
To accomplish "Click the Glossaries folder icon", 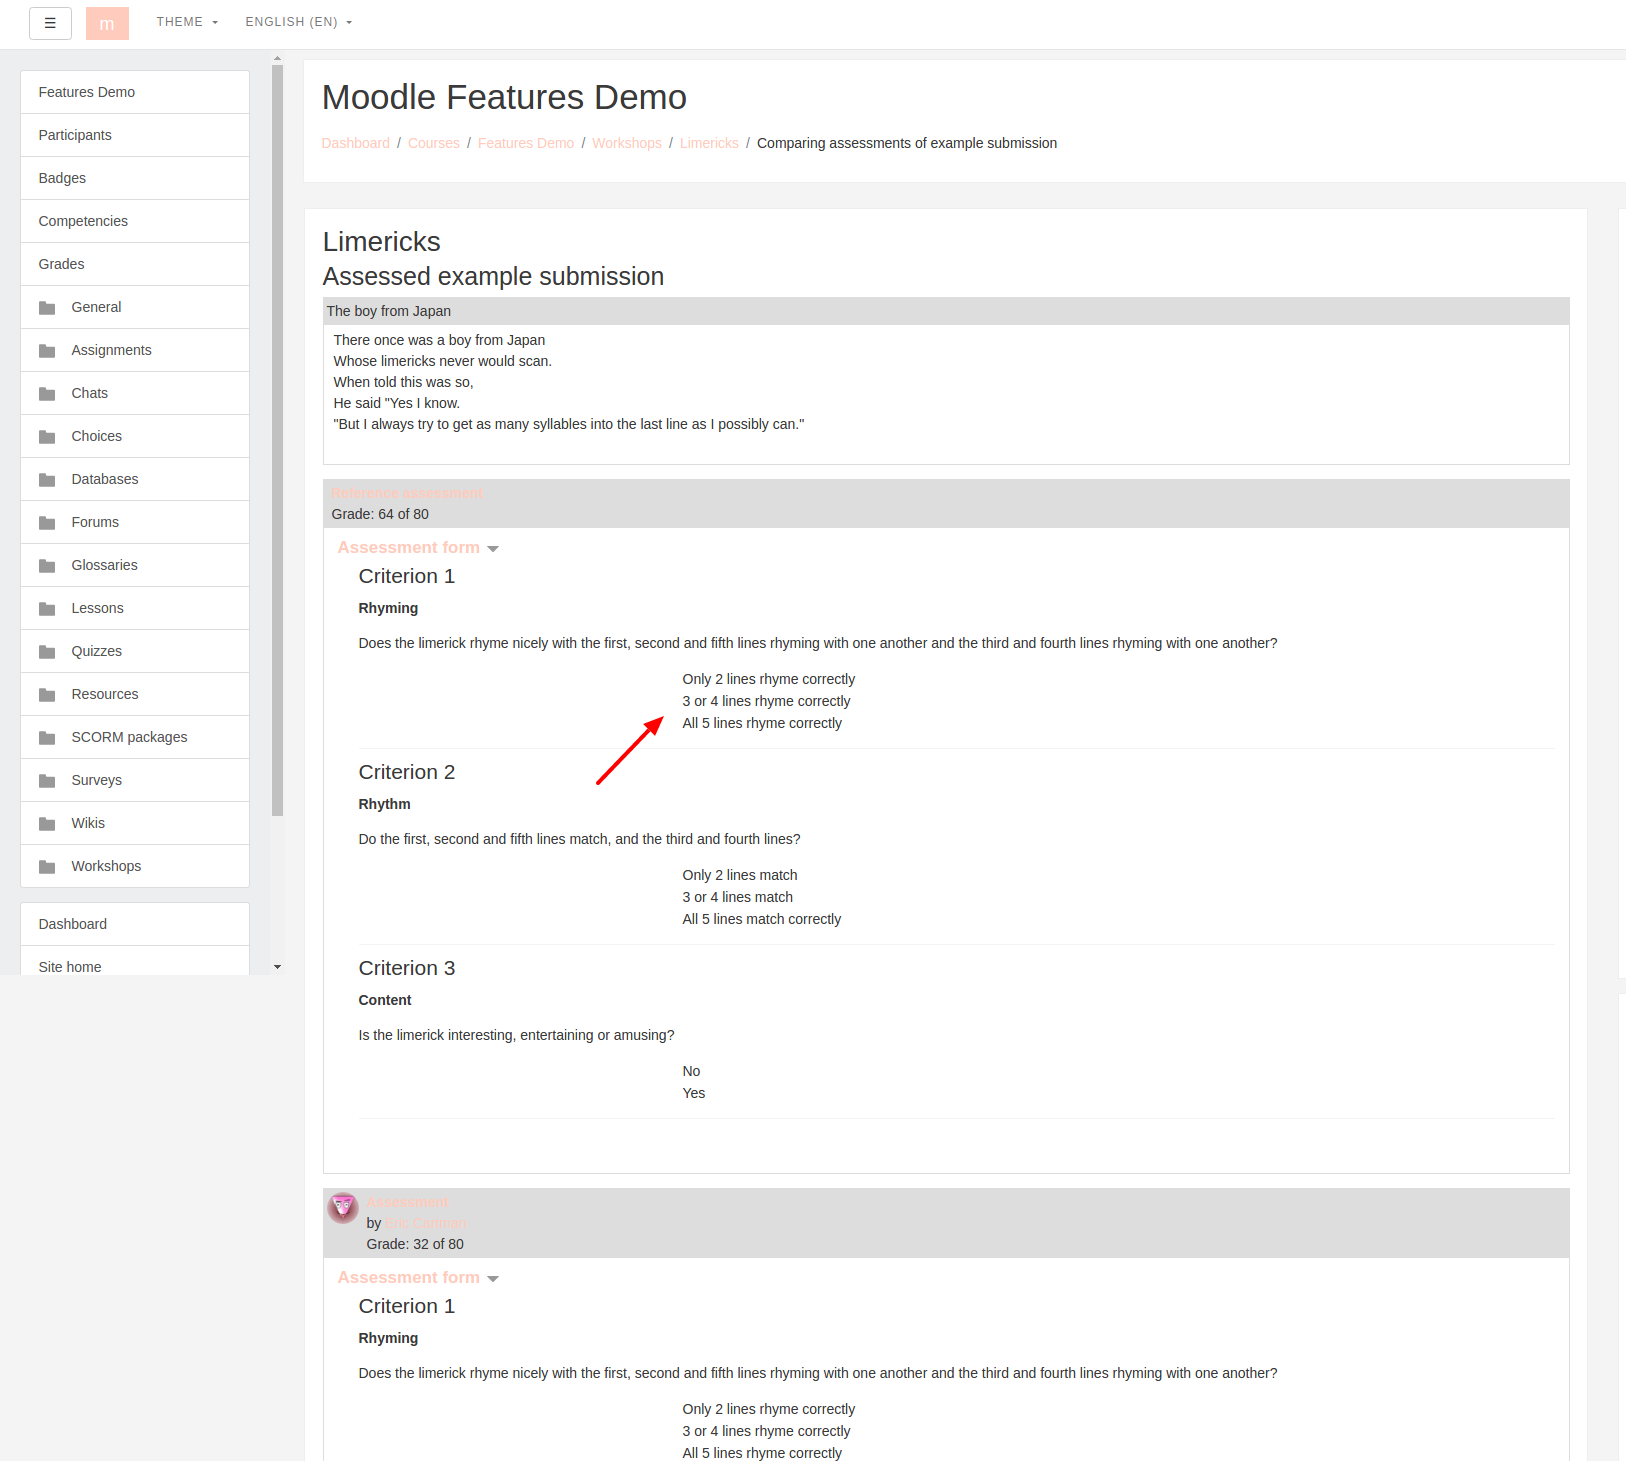I will [47, 566].
